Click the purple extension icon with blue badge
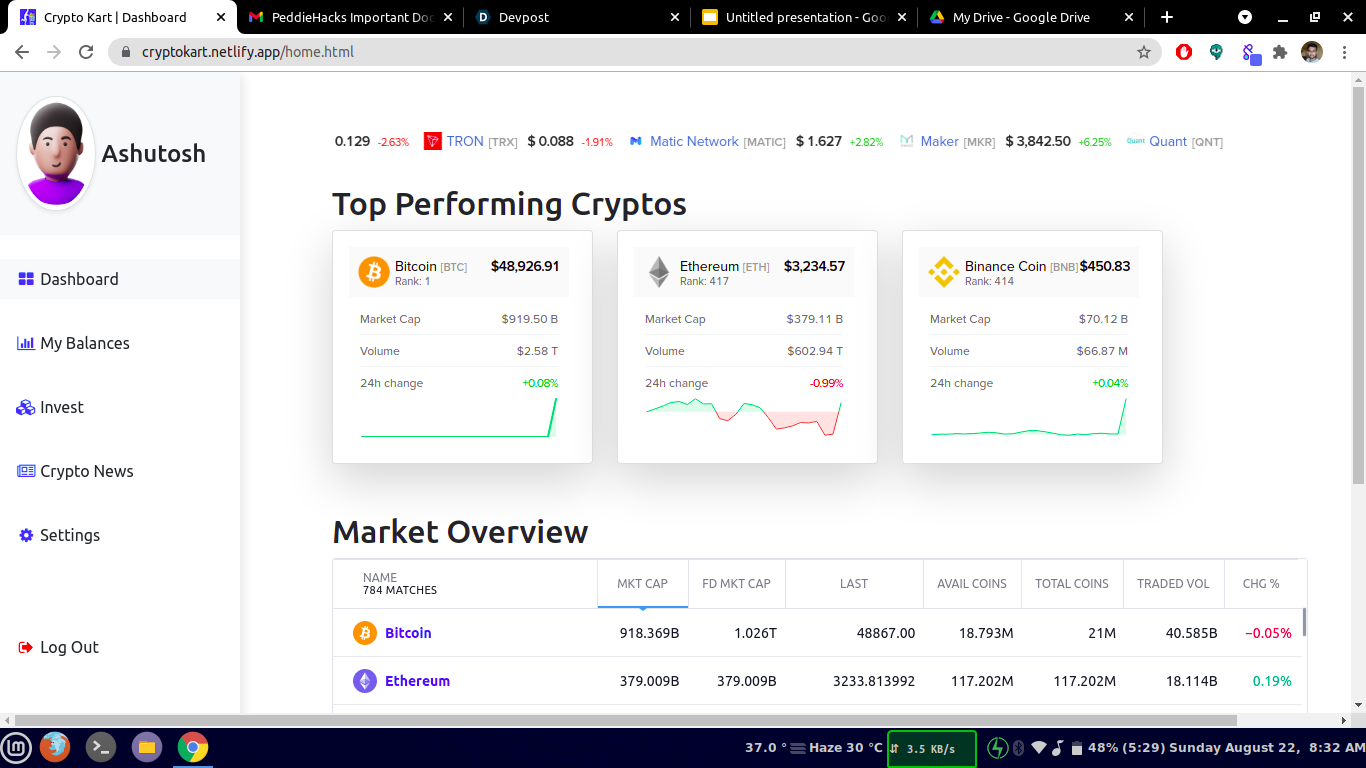The height and width of the screenshot is (768, 1366). point(1250,53)
